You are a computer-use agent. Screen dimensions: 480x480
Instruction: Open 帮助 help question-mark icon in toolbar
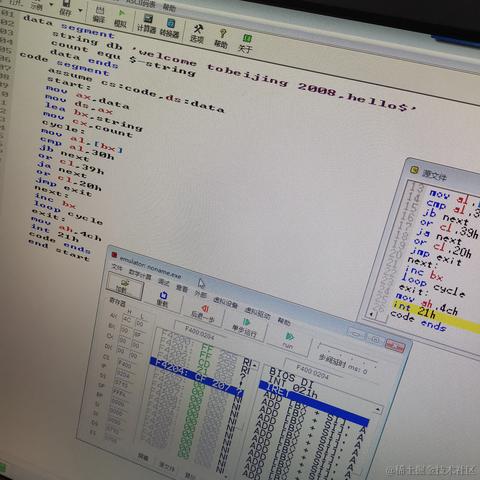point(221,38)
